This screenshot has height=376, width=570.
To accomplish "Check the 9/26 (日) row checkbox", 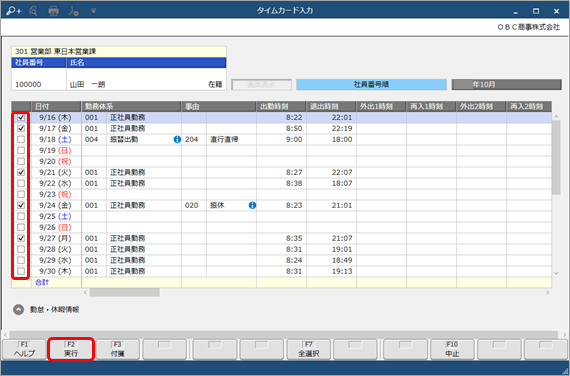I will tap(21, 227).
